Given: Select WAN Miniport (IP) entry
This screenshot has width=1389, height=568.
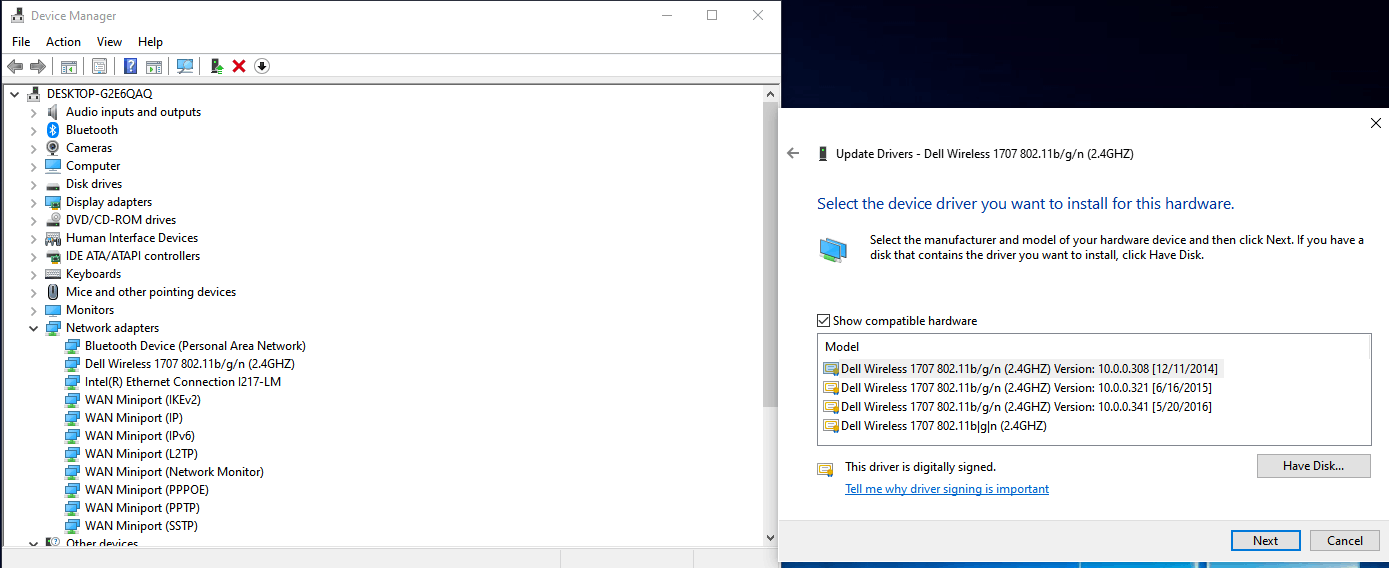Looking at the screenshot, I should pos(134,418).
